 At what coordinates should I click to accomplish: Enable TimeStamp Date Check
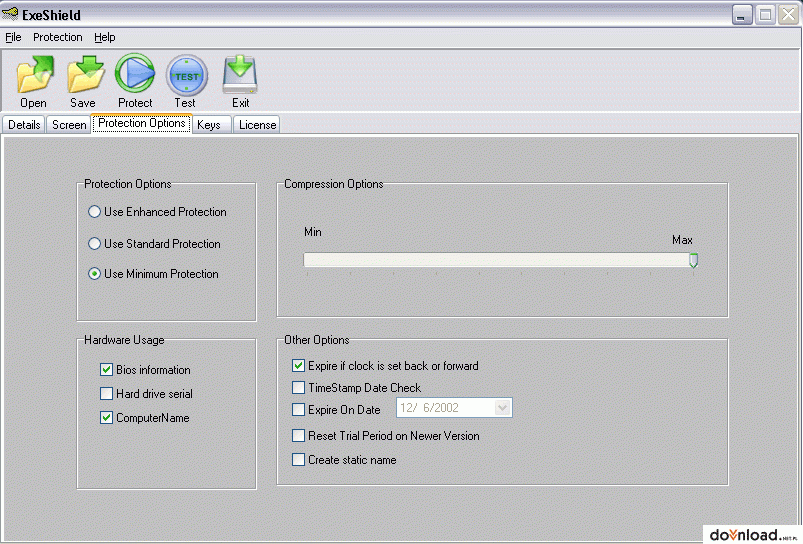click(298, 387)
